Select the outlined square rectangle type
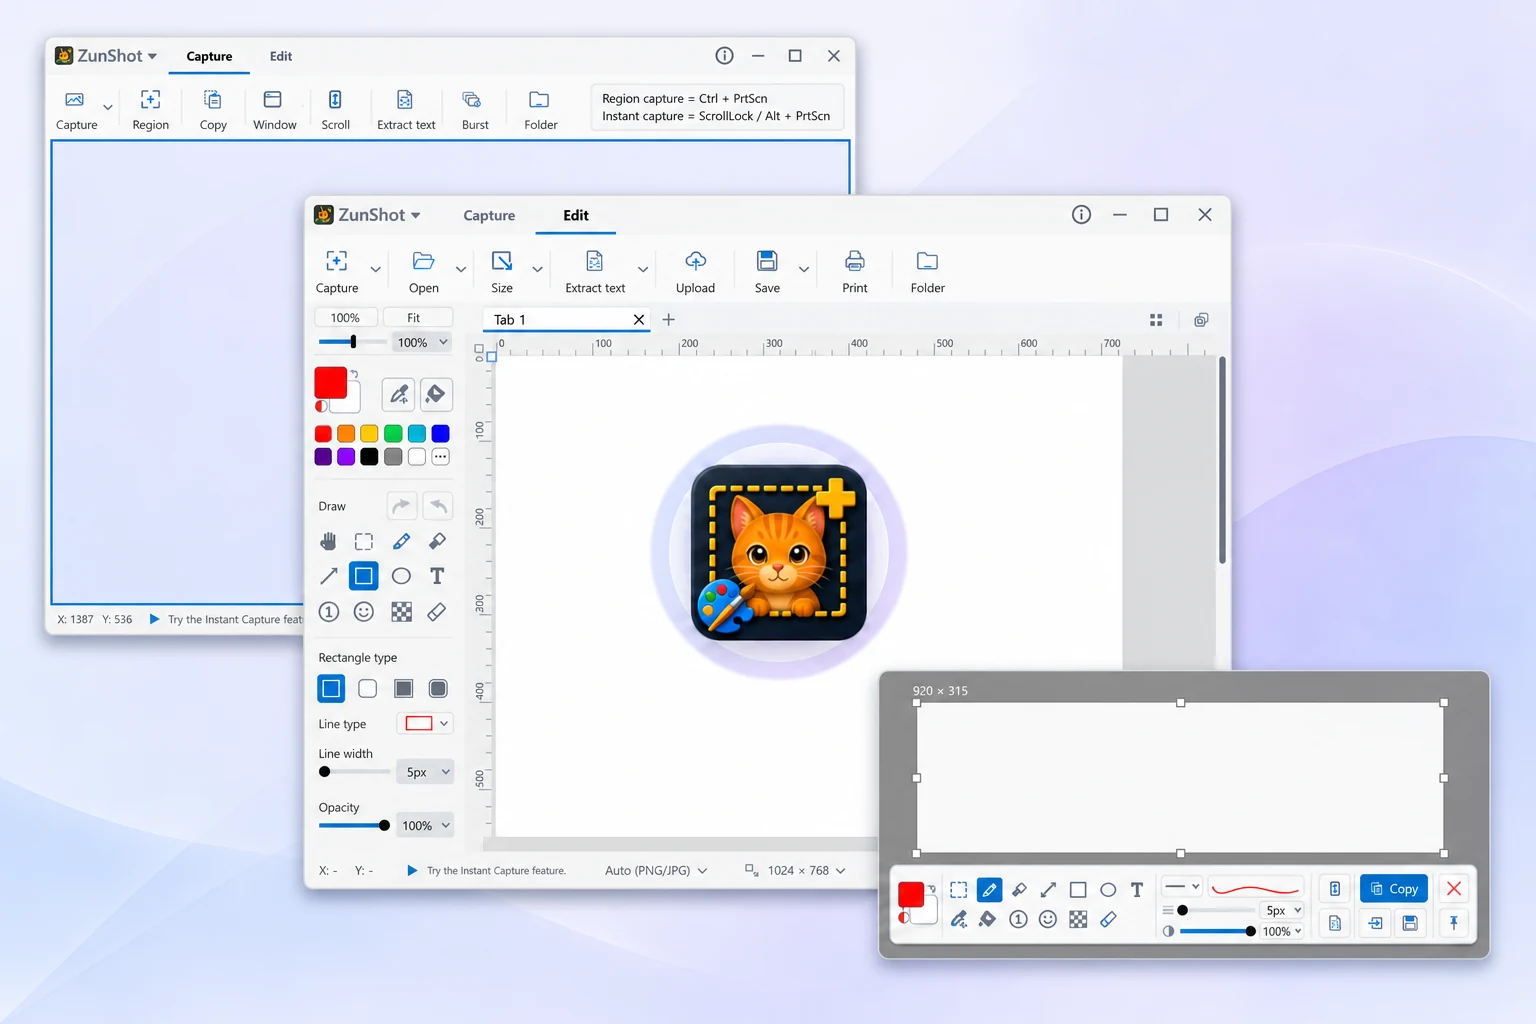This screenshot has height=1024, width=1536. (x=331, y=688)
